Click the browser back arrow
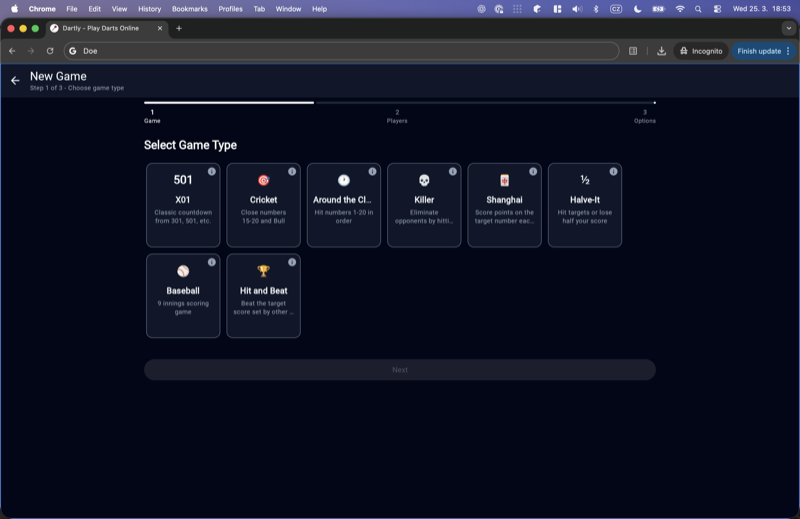This screenshot has height=519, width=800. click(x=12, y=51)
